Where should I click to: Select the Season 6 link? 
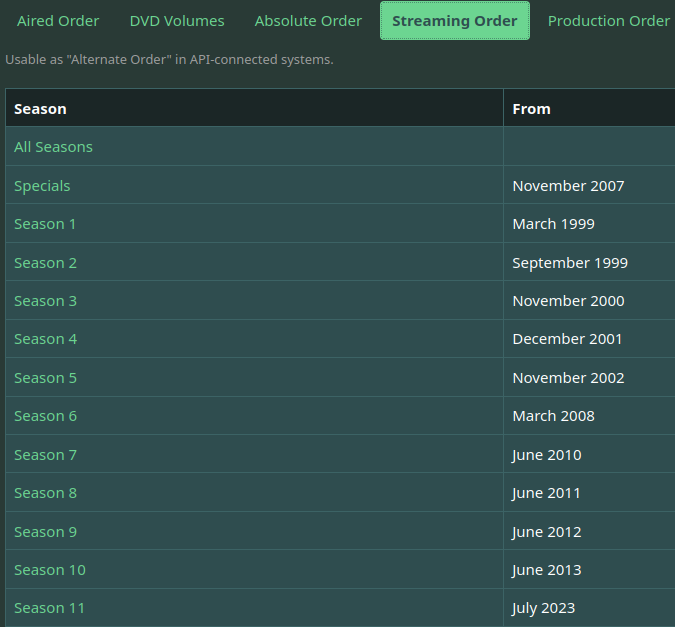45,416
